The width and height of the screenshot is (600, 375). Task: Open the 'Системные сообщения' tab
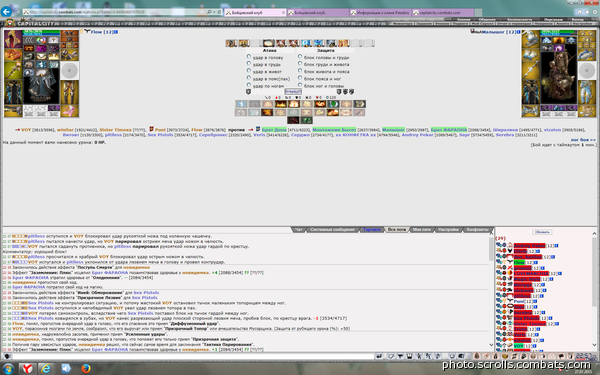coord(332,230)
